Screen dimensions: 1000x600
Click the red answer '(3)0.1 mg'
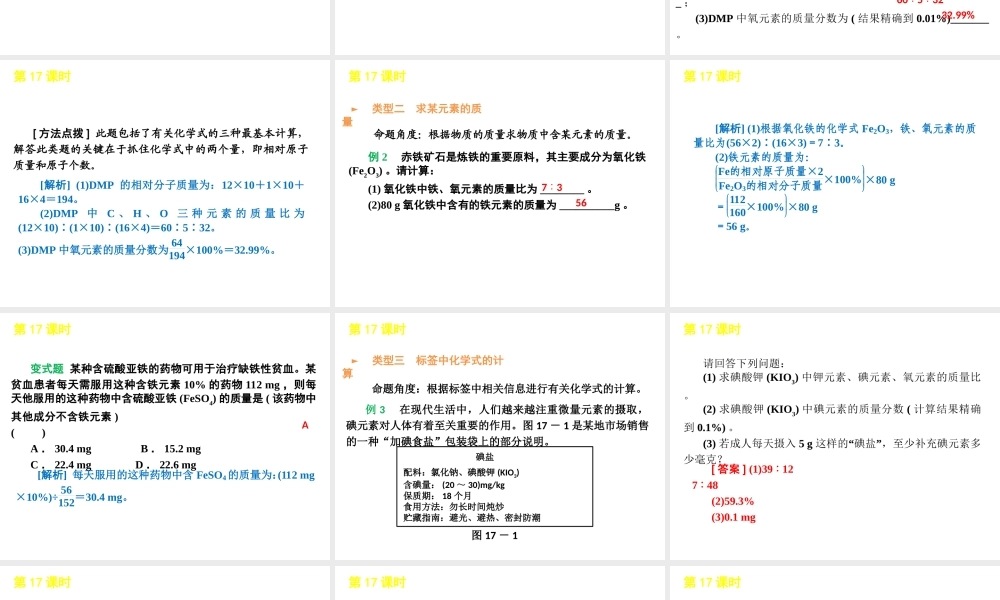point(733,517)
